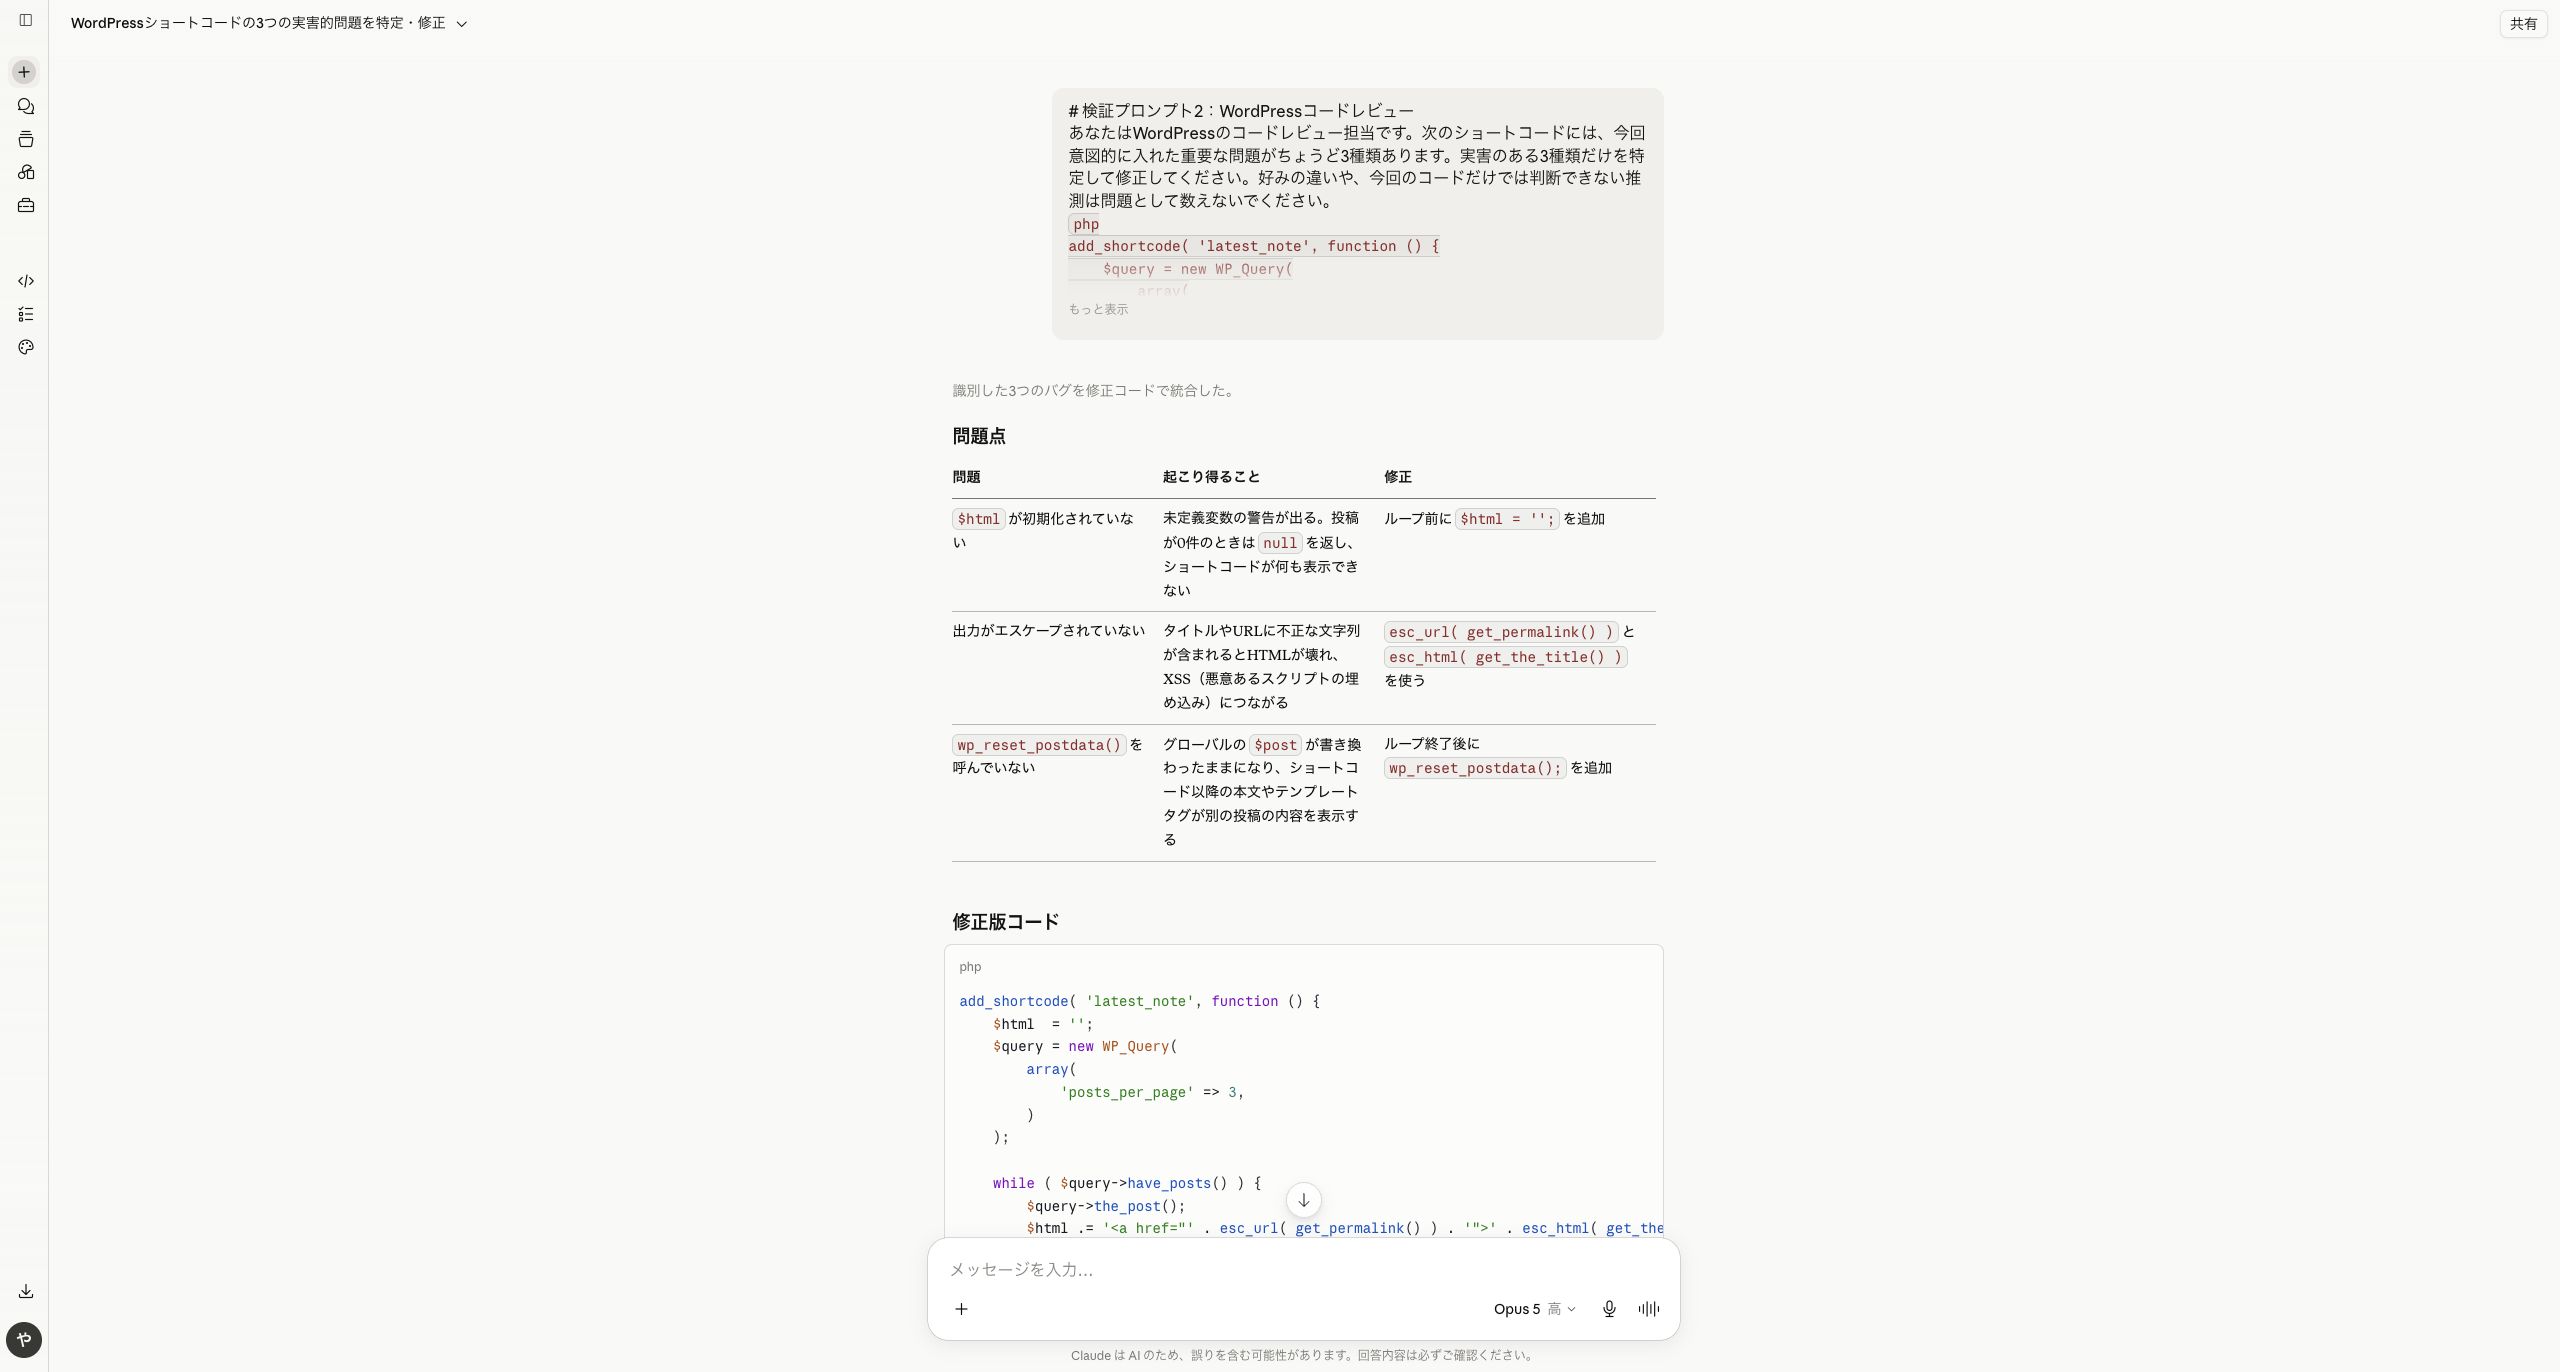Open conversation title dropdown menu
This screenshot has width=2560, height=1372.
(462, 24)
